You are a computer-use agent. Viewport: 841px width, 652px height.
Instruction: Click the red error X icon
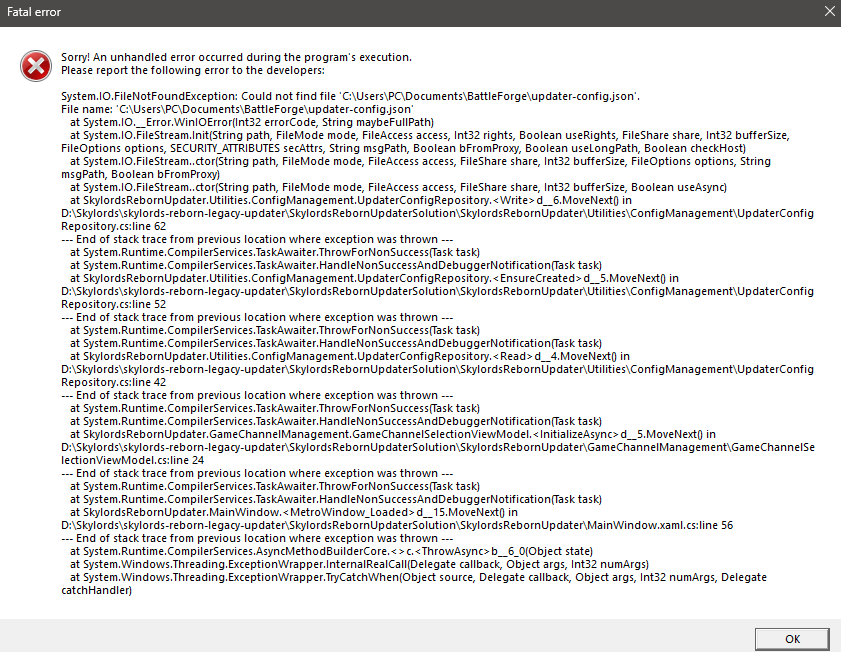coord(36,66)
